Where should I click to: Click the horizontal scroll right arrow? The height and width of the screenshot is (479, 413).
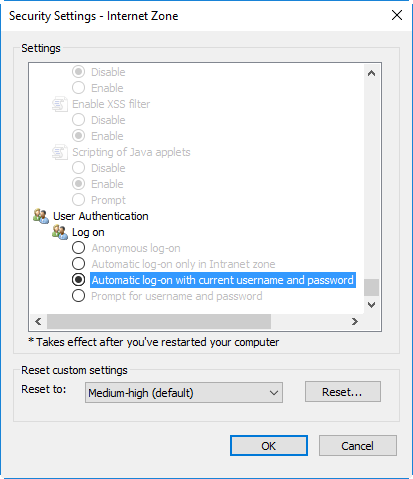(355, 321)
